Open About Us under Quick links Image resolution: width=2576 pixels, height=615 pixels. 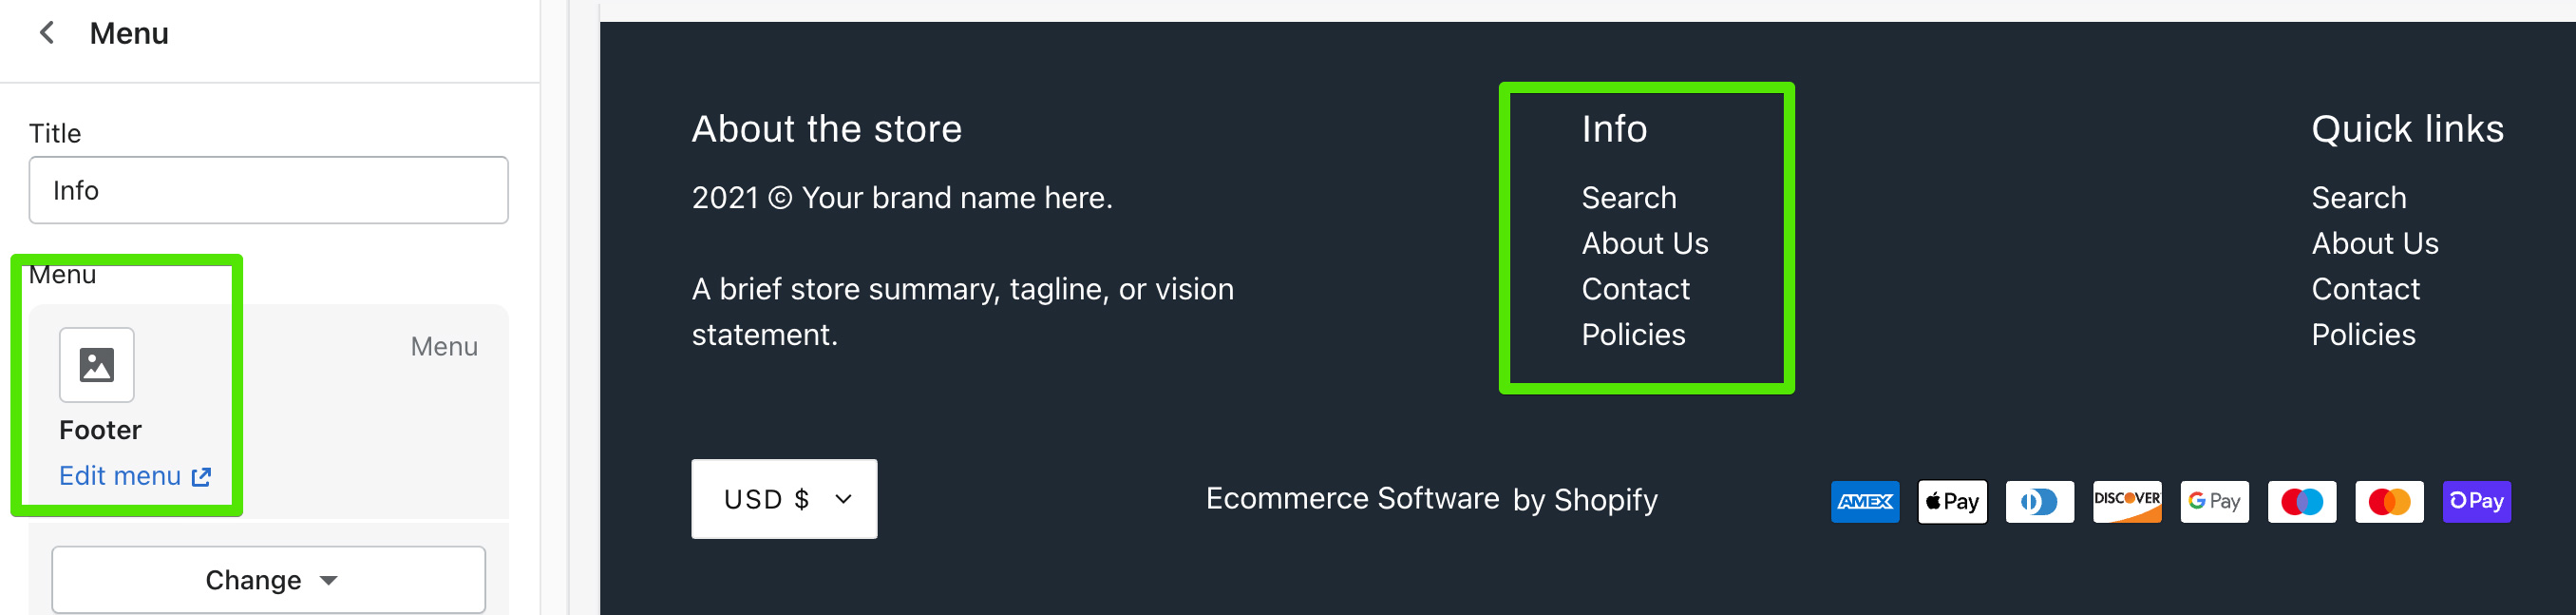tap(2375, 243)
